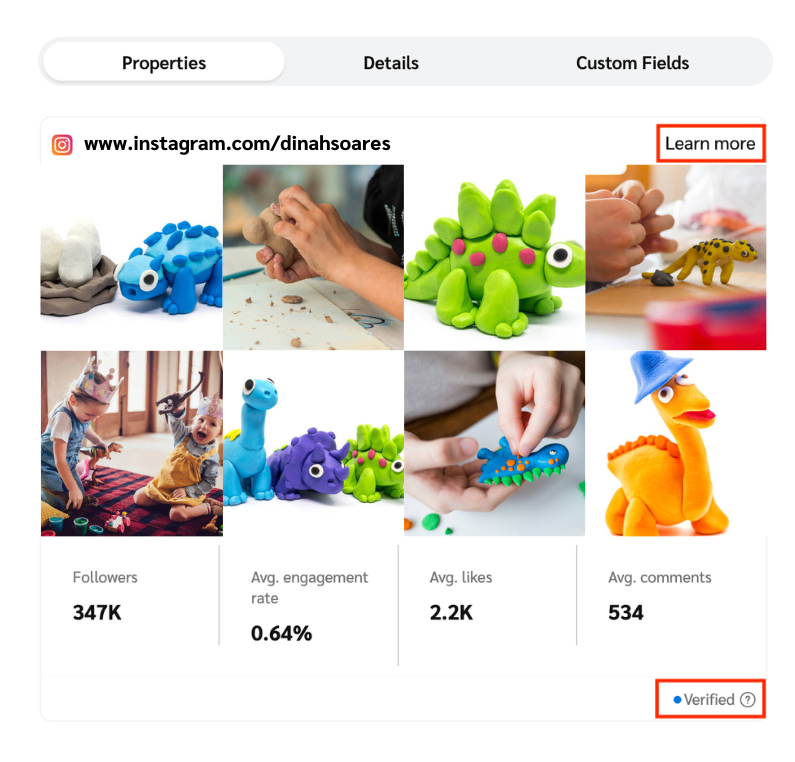The height and width of the screenshot is (762, 795).
Task: Open the hands kneading brown clay photo
Action: (x=313, y=257)
